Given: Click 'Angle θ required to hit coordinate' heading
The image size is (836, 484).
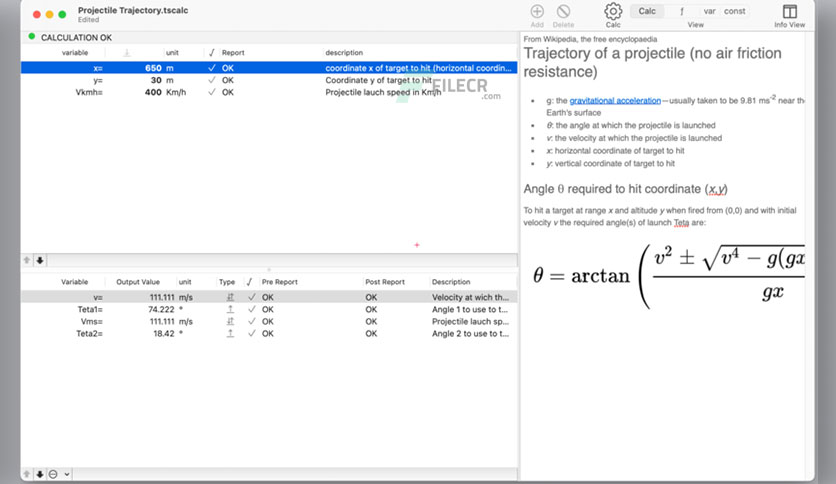Looking at the screenshot, I should click(625, 189).
